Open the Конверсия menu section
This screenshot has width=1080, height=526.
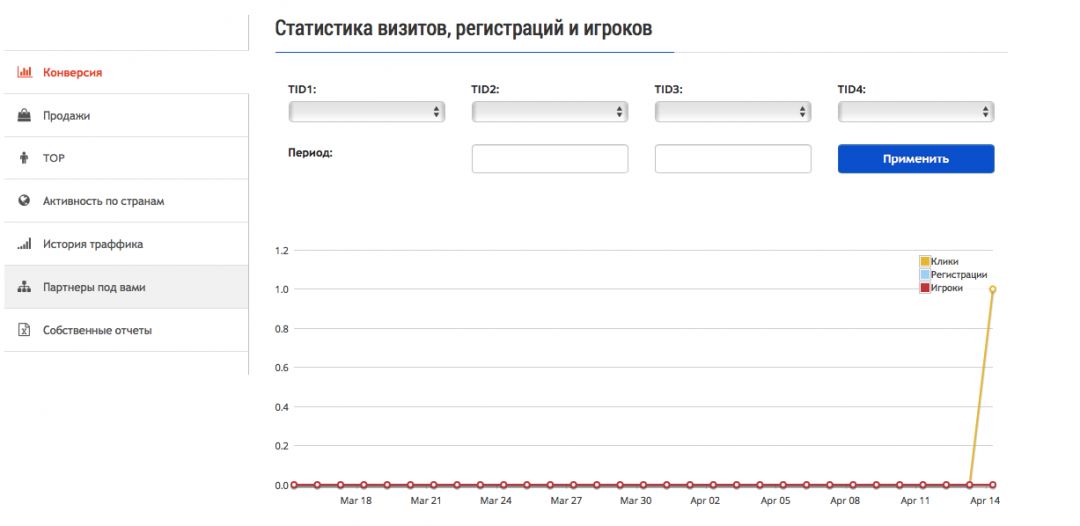[126, 72]
